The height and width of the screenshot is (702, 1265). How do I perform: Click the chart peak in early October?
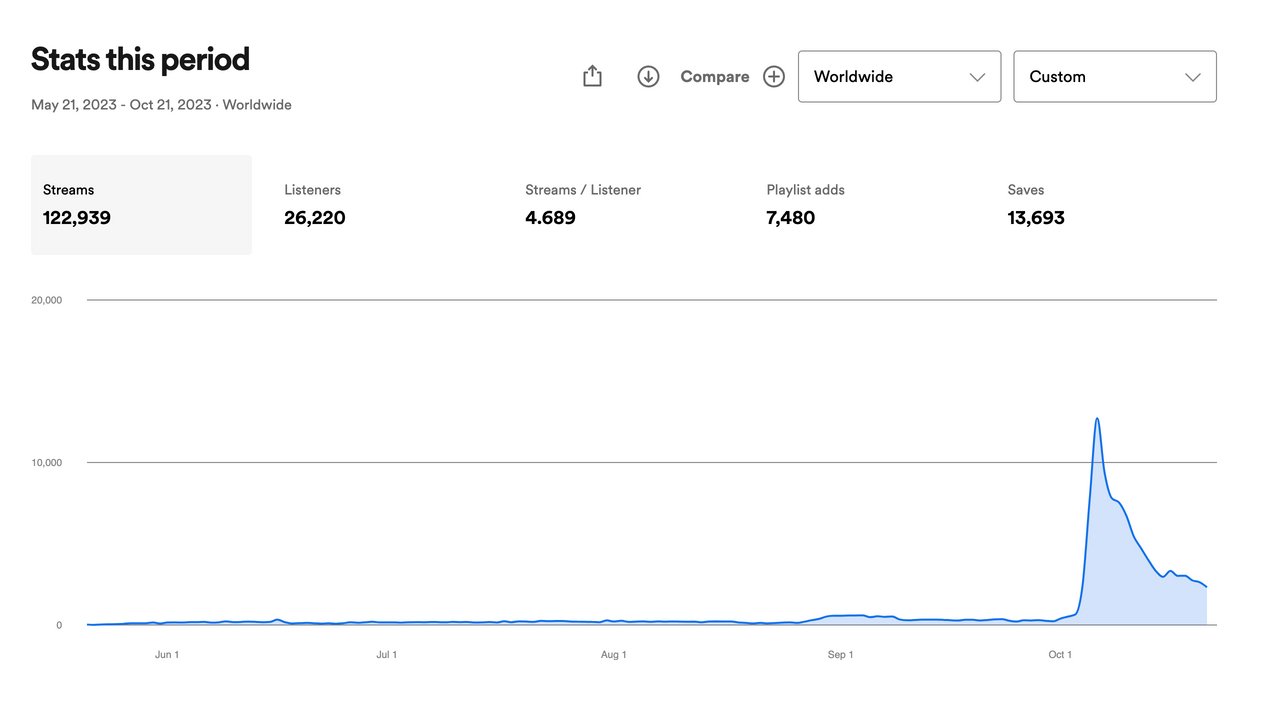point(1097,419)
